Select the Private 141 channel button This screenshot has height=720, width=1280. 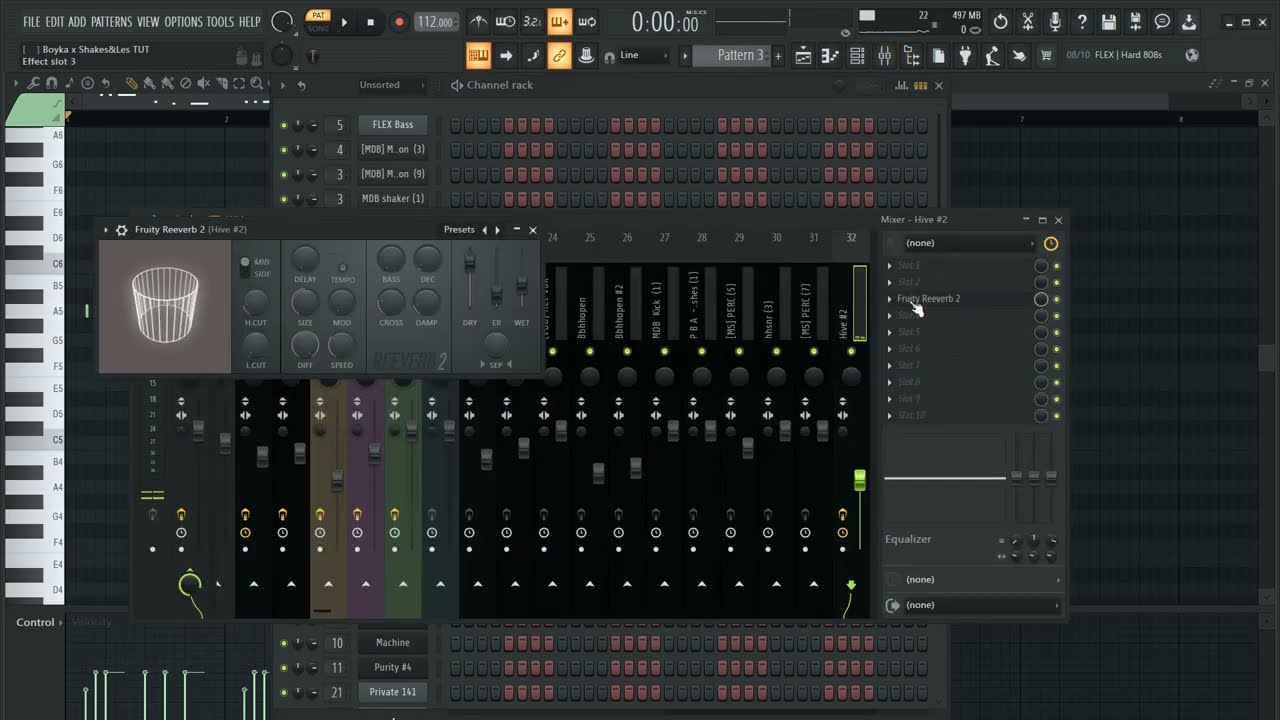[393, 692]
